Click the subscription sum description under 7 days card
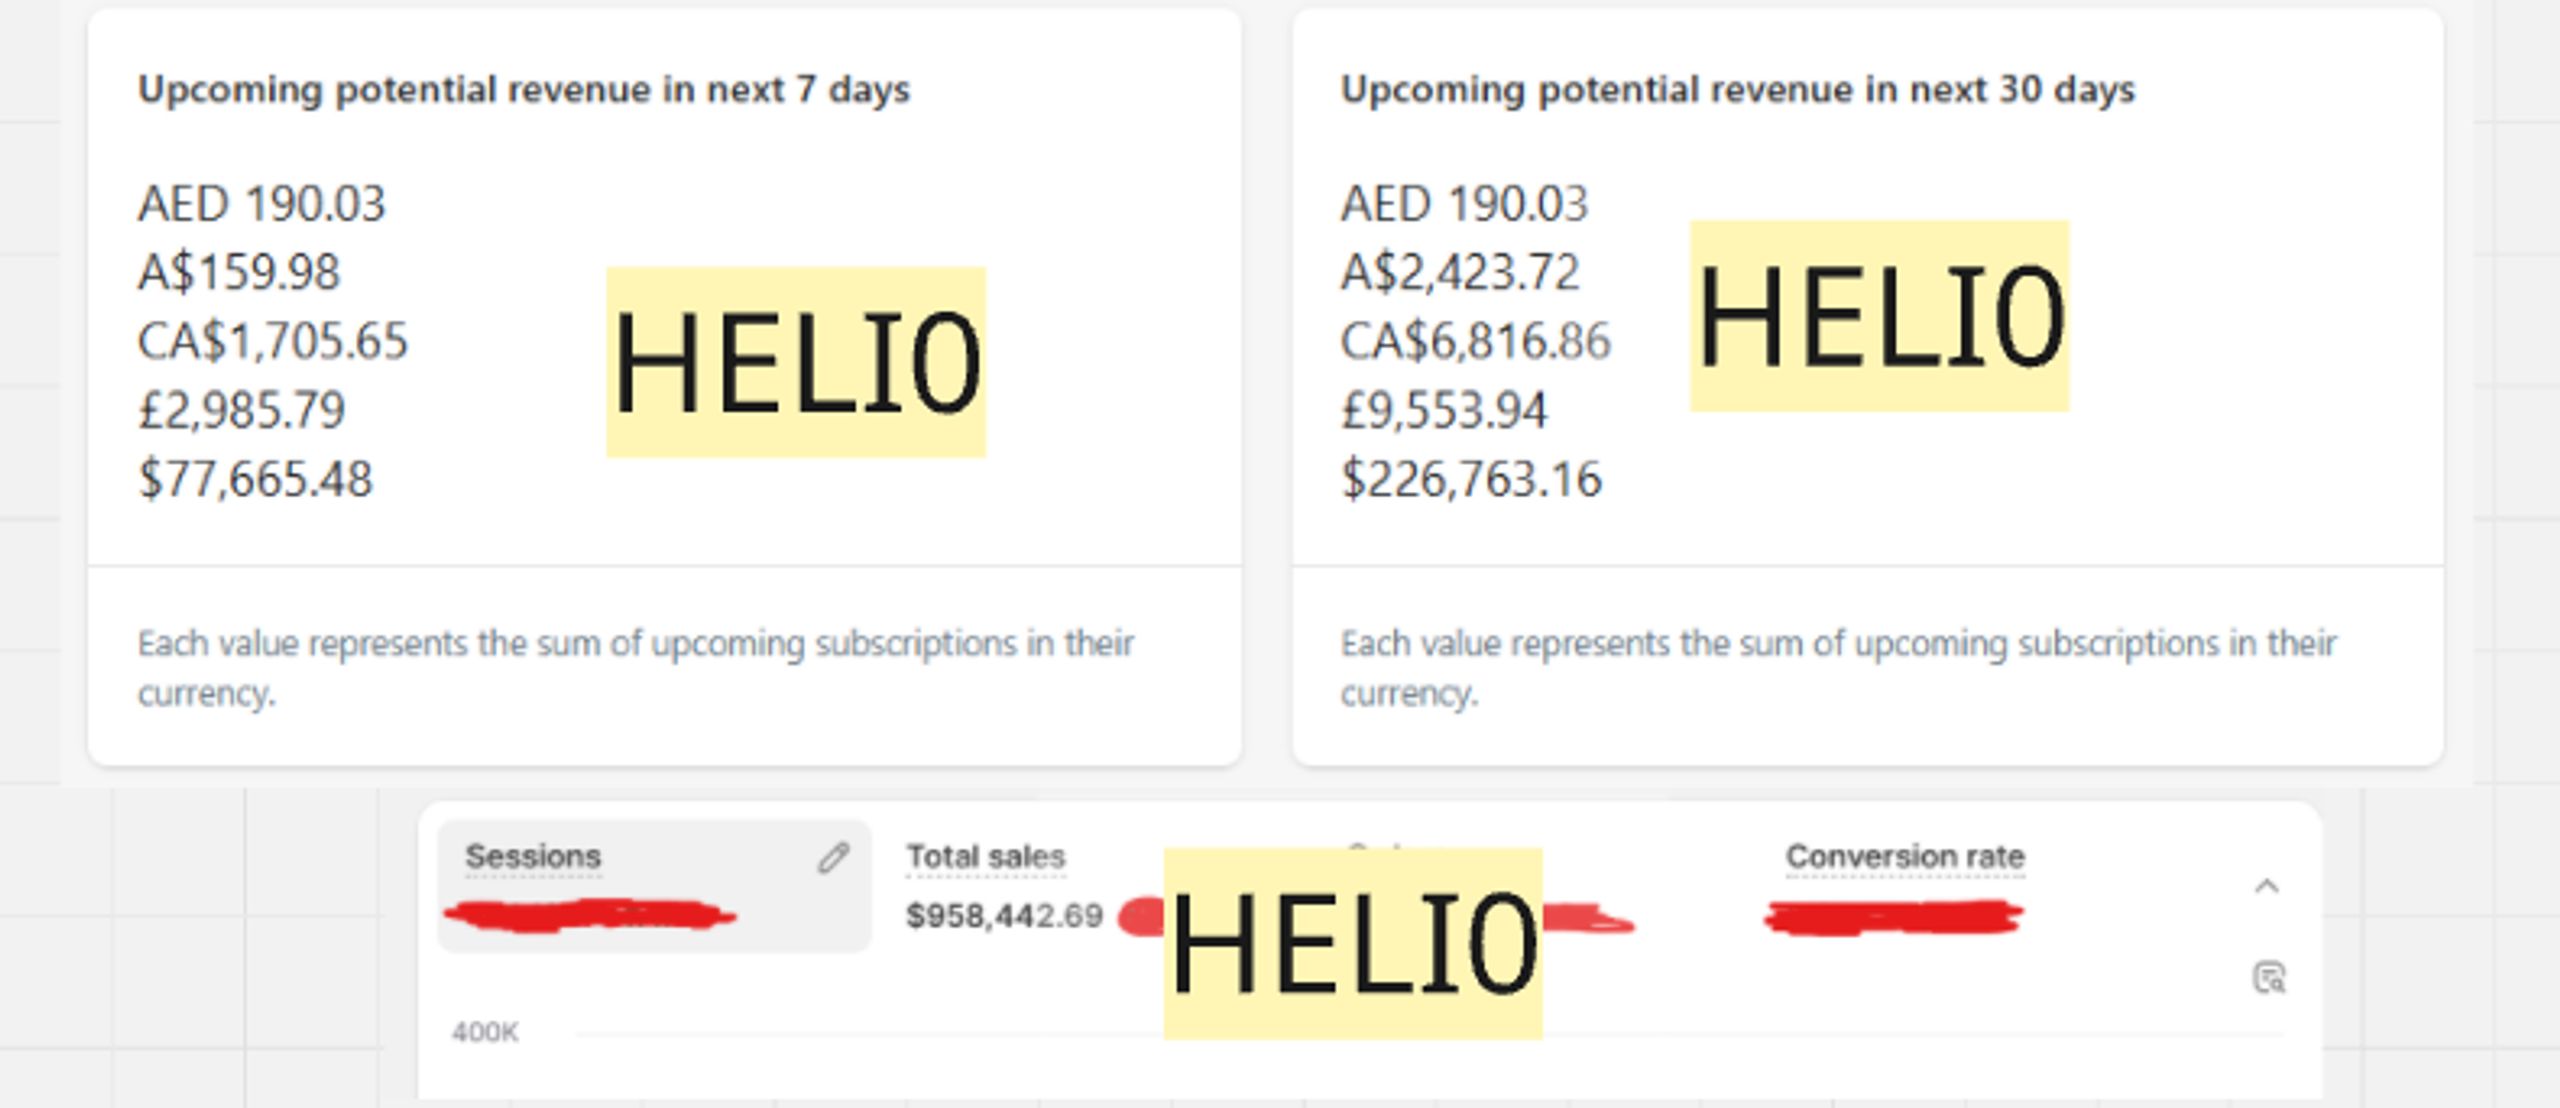Viewport: 2560px width, 1108px height. (636, 668)
